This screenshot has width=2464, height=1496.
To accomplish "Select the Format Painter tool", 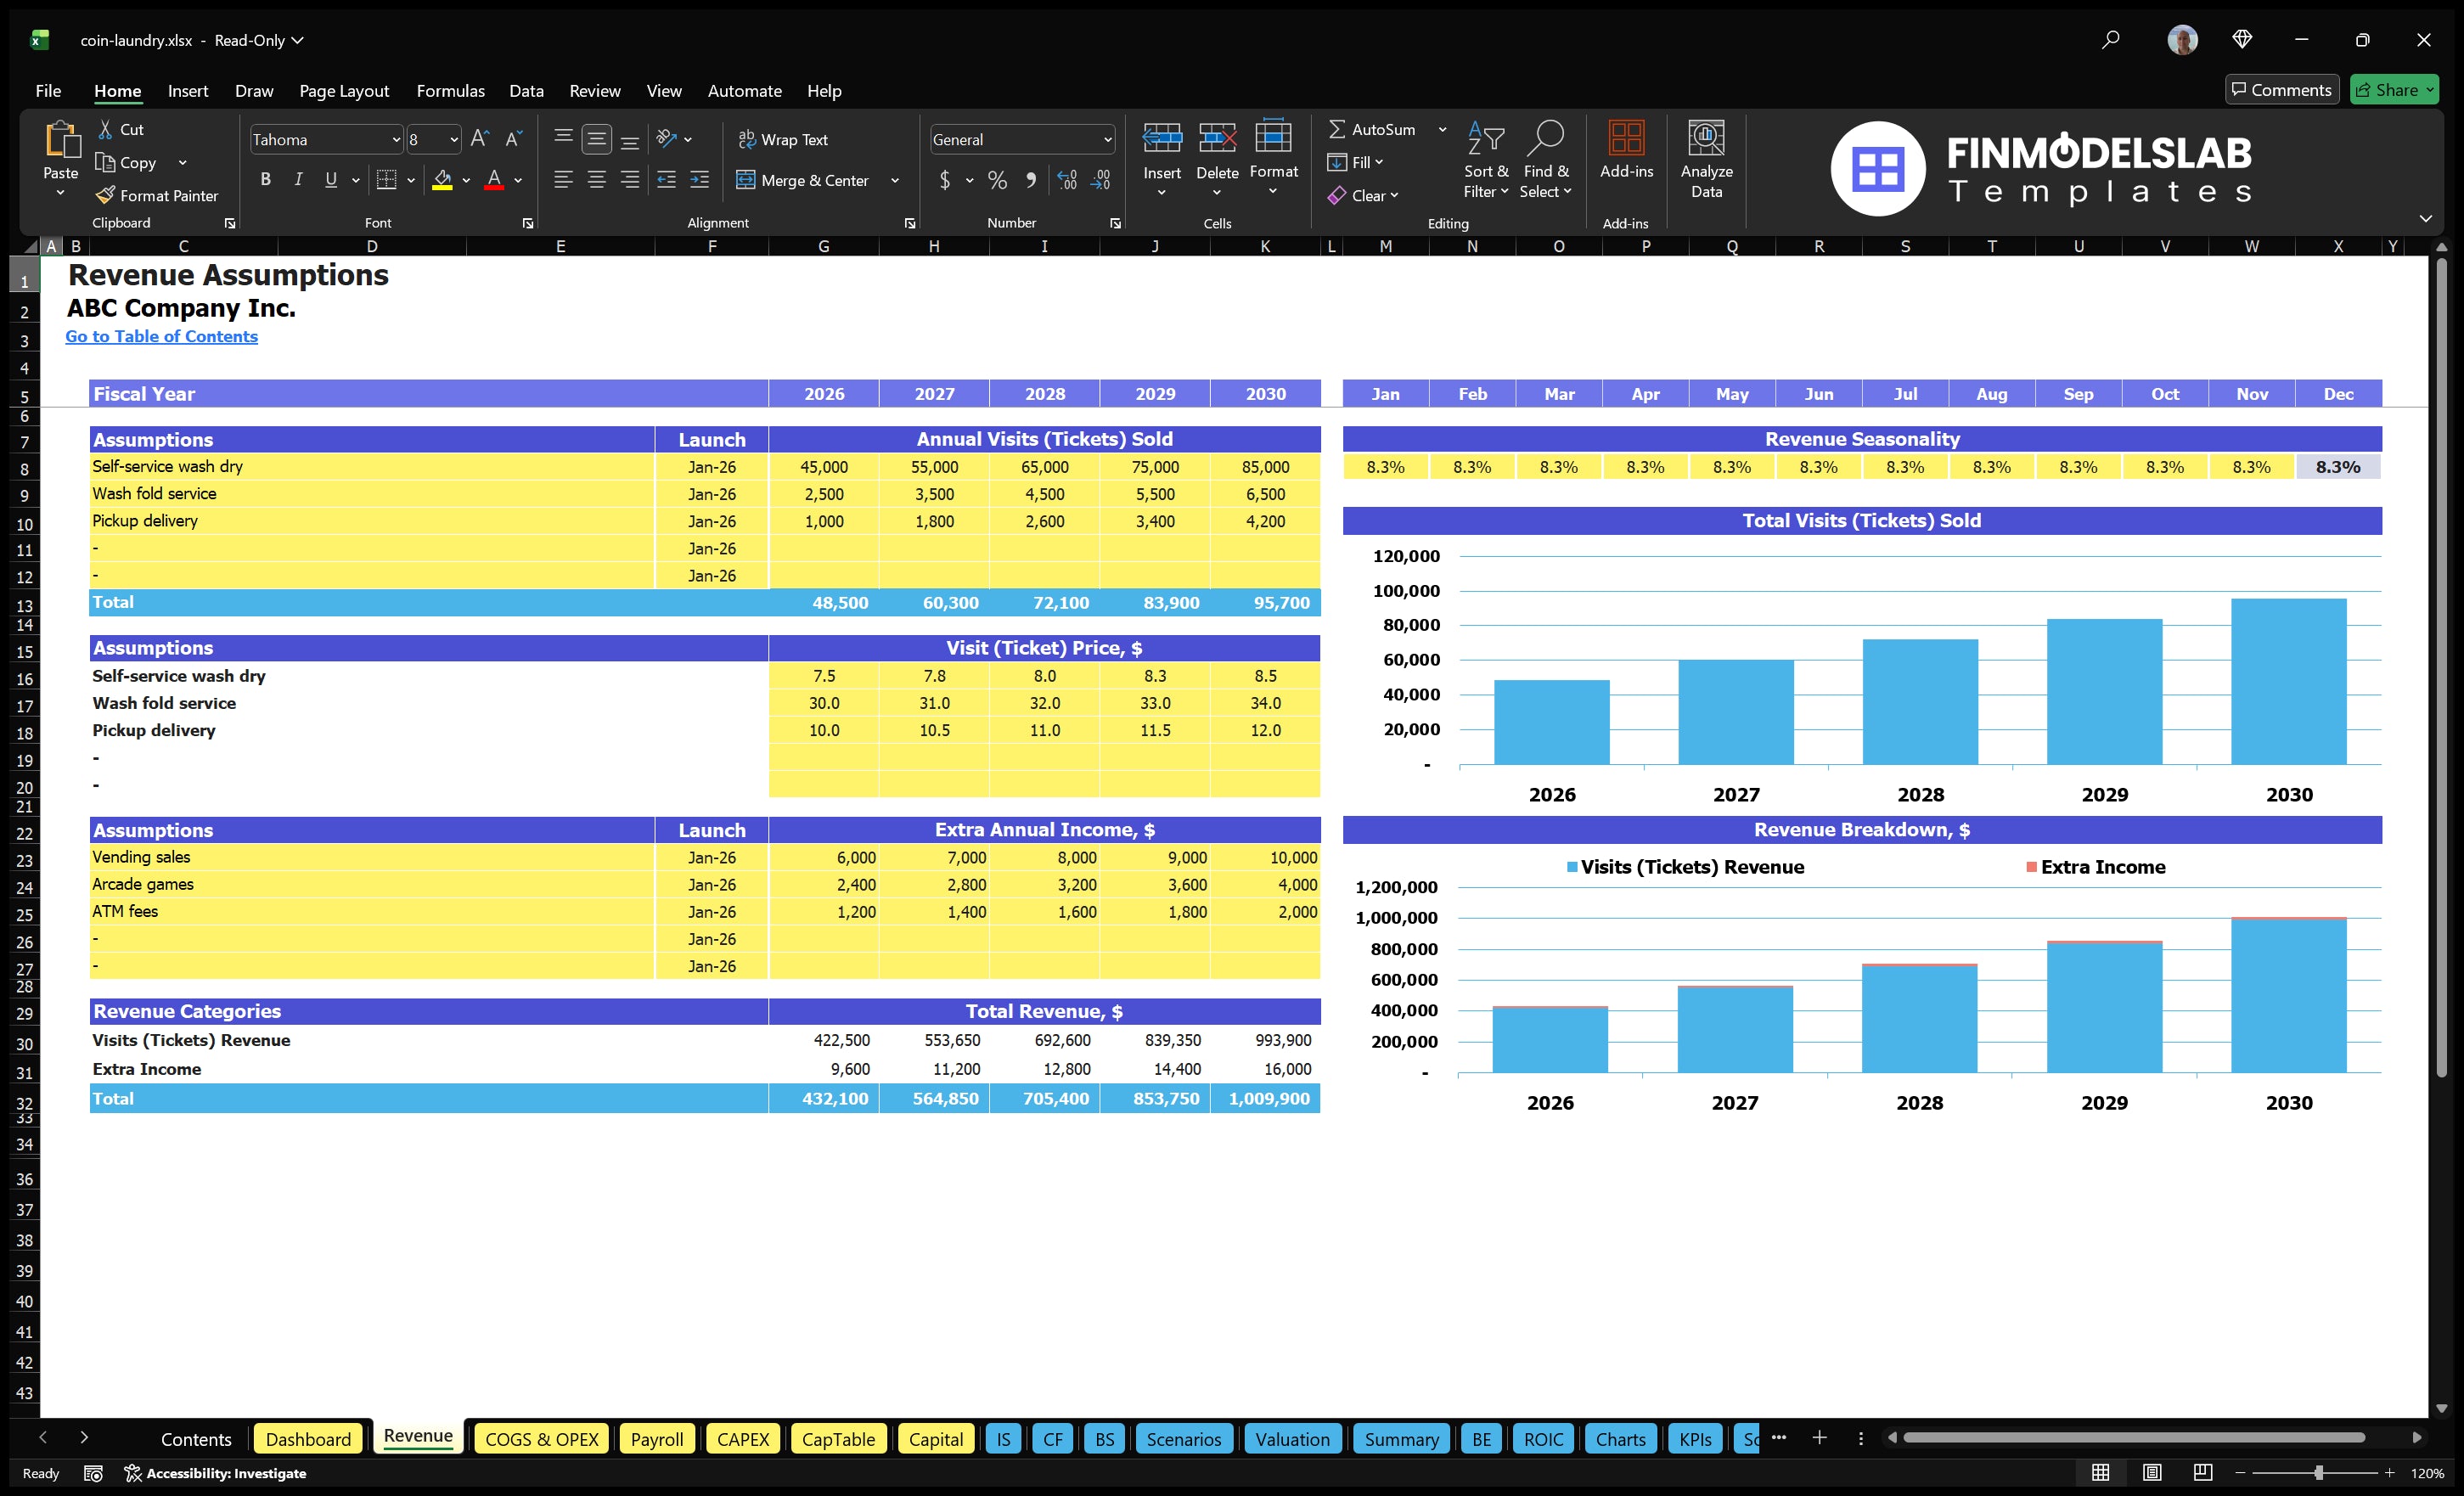I will tap(157, 195).
